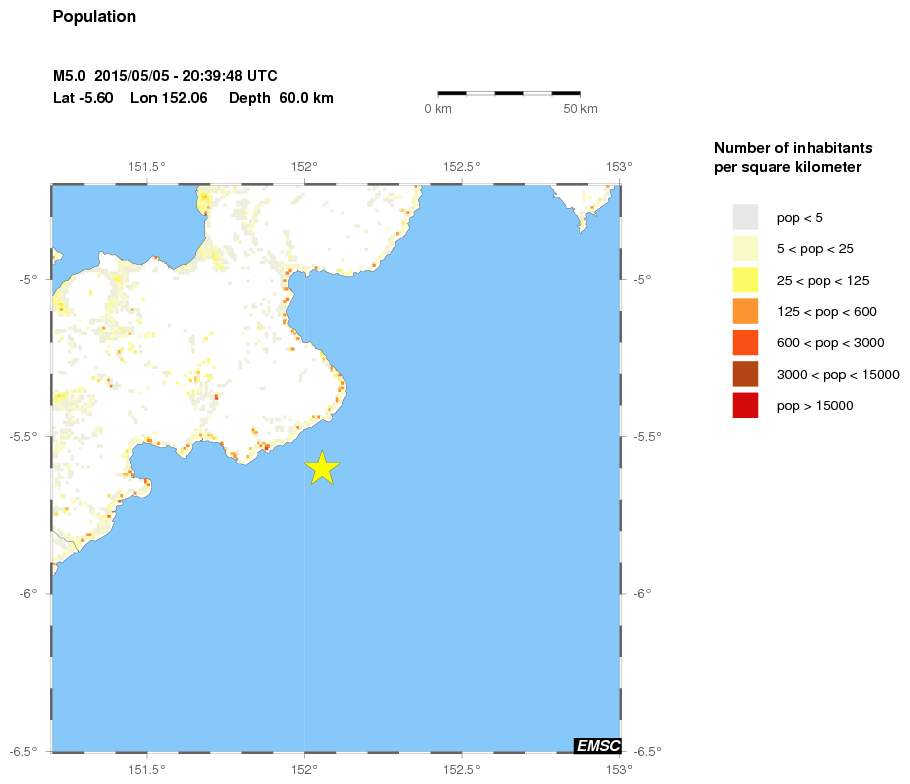
Task: Click the distance scale bar
Action: click(509, 93)
